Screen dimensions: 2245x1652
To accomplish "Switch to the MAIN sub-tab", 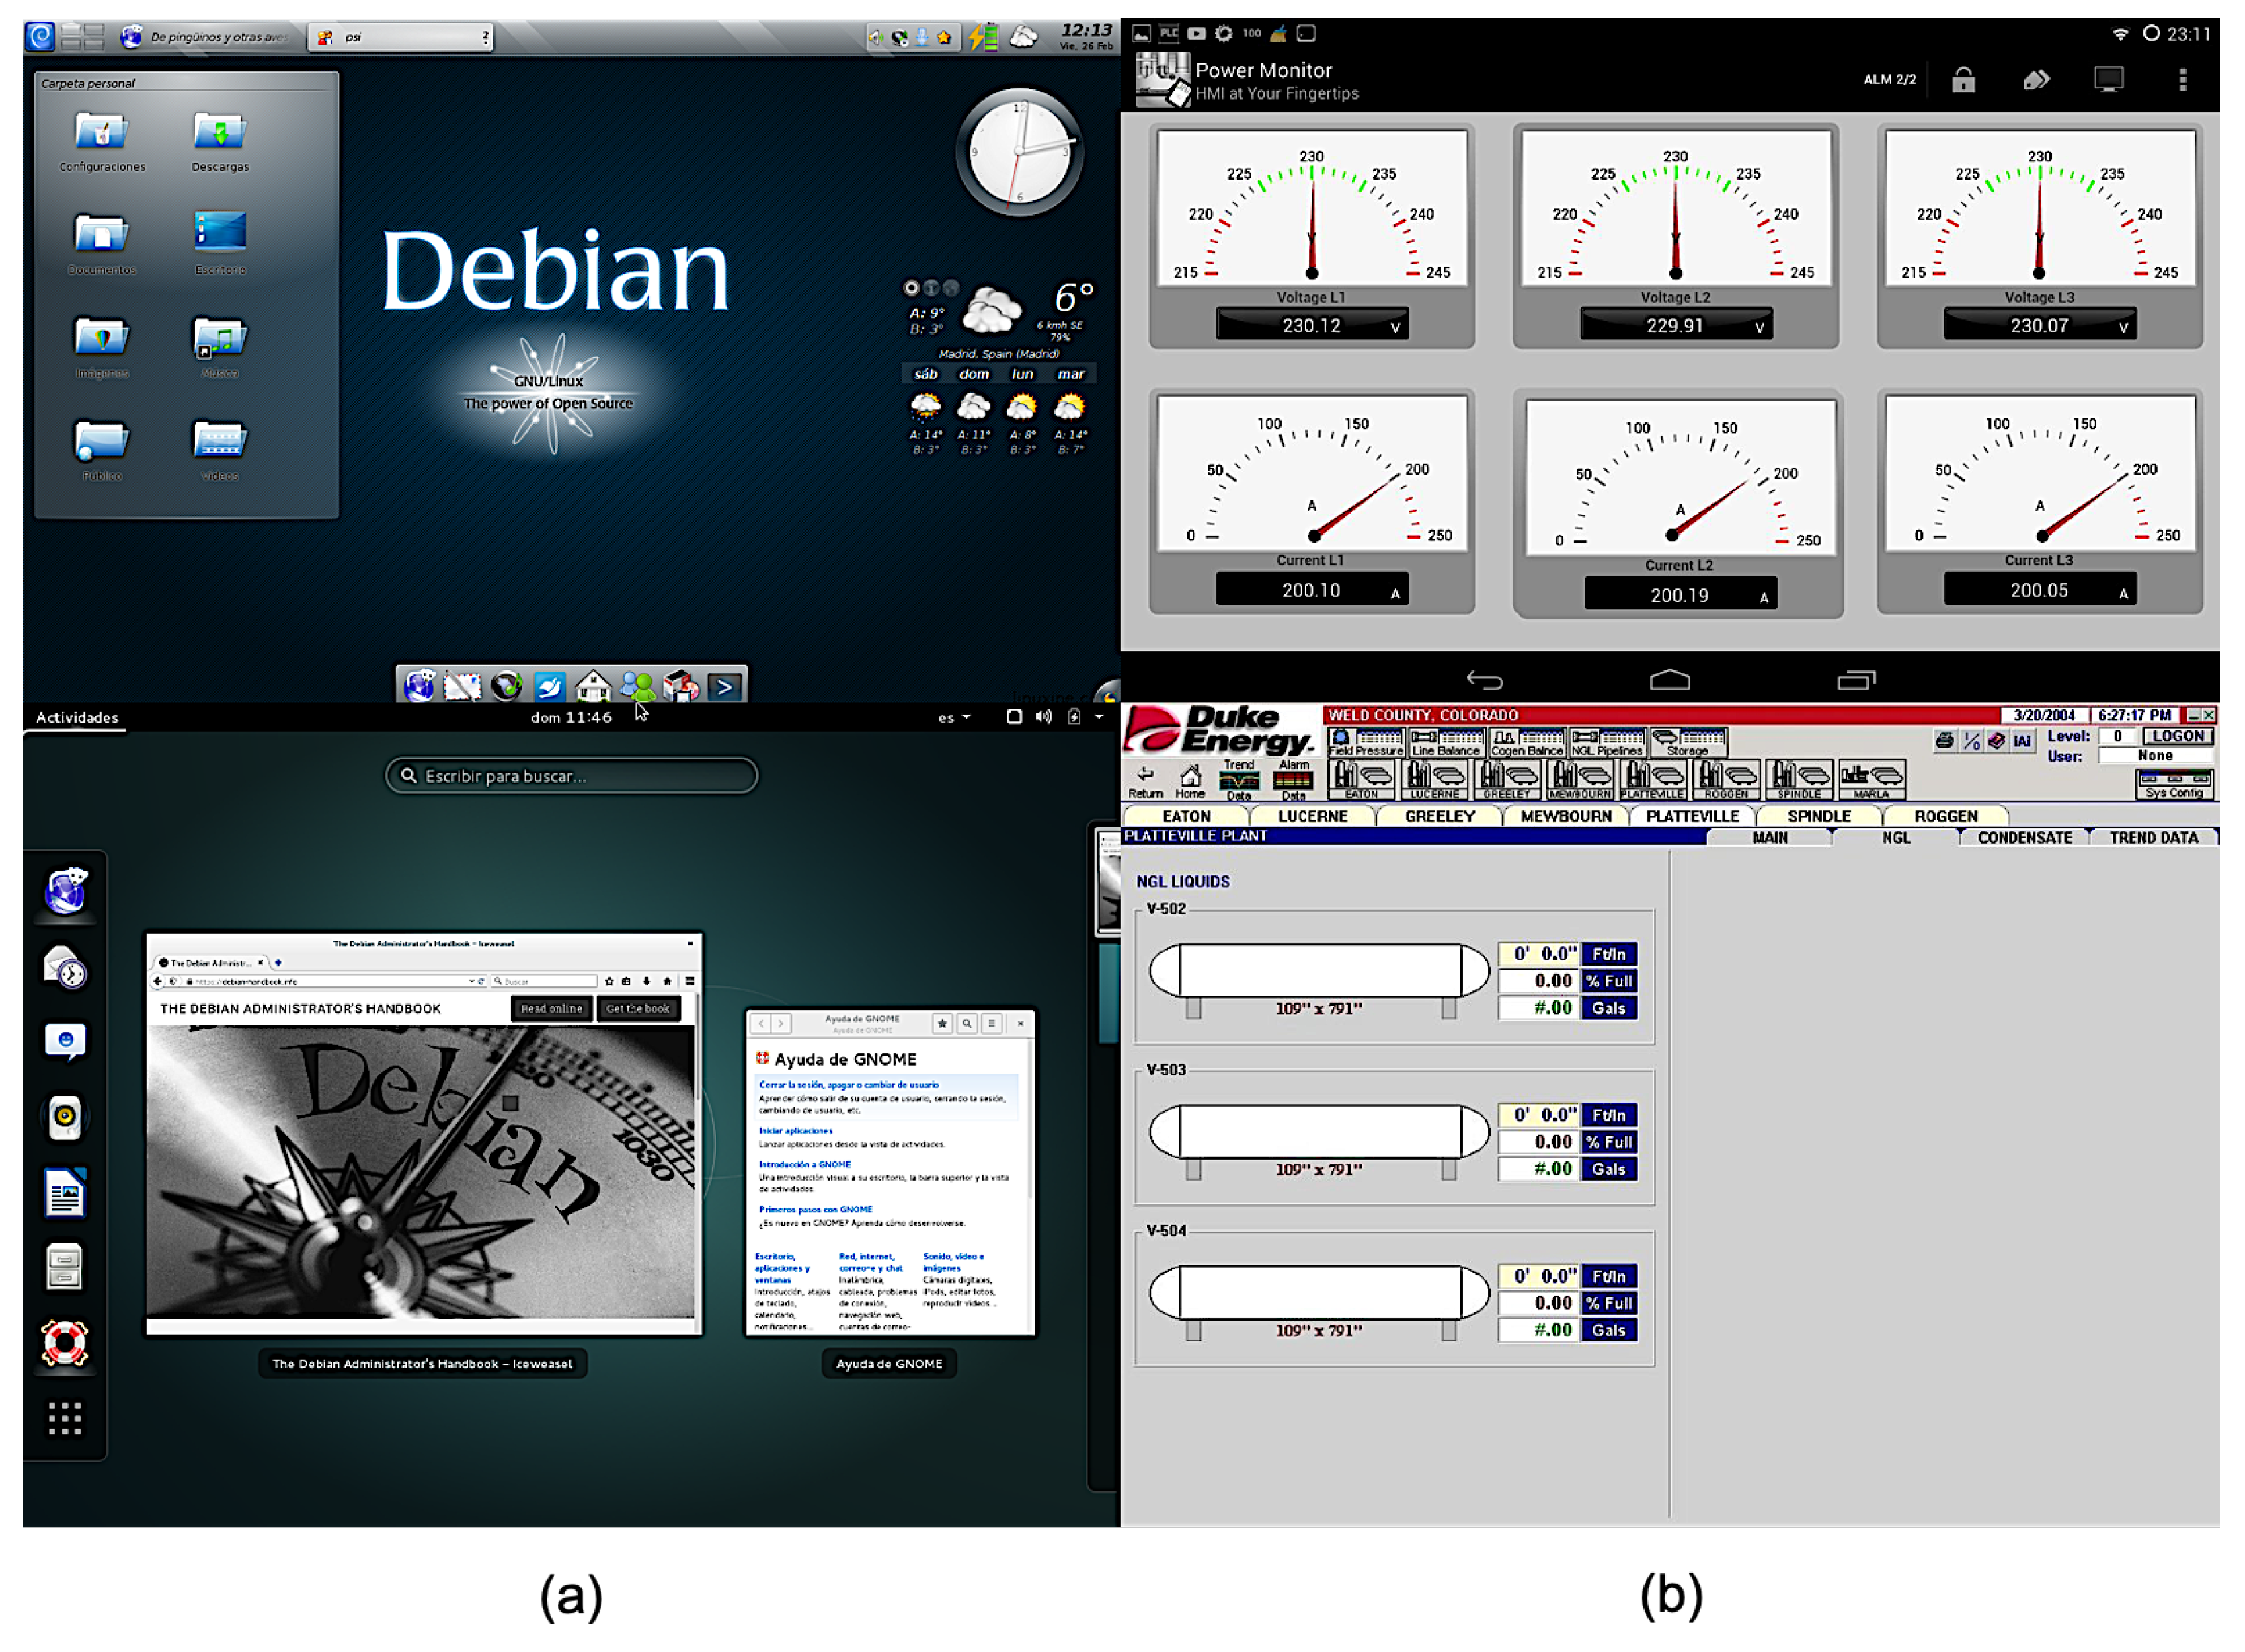I will pyautogui.click(x=1769, y=838).
